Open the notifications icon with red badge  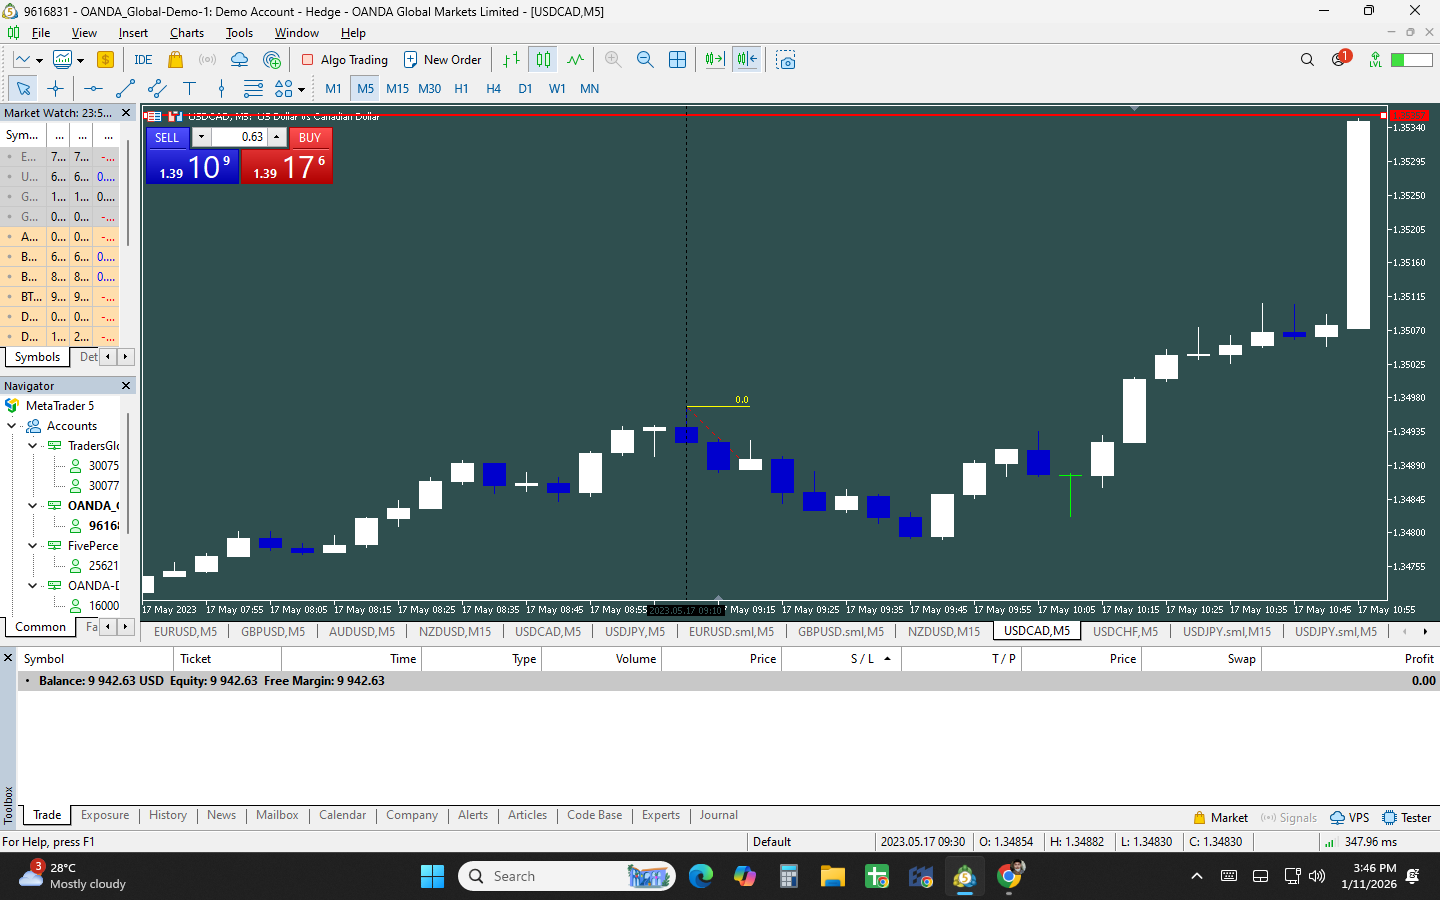point(1340,59)
